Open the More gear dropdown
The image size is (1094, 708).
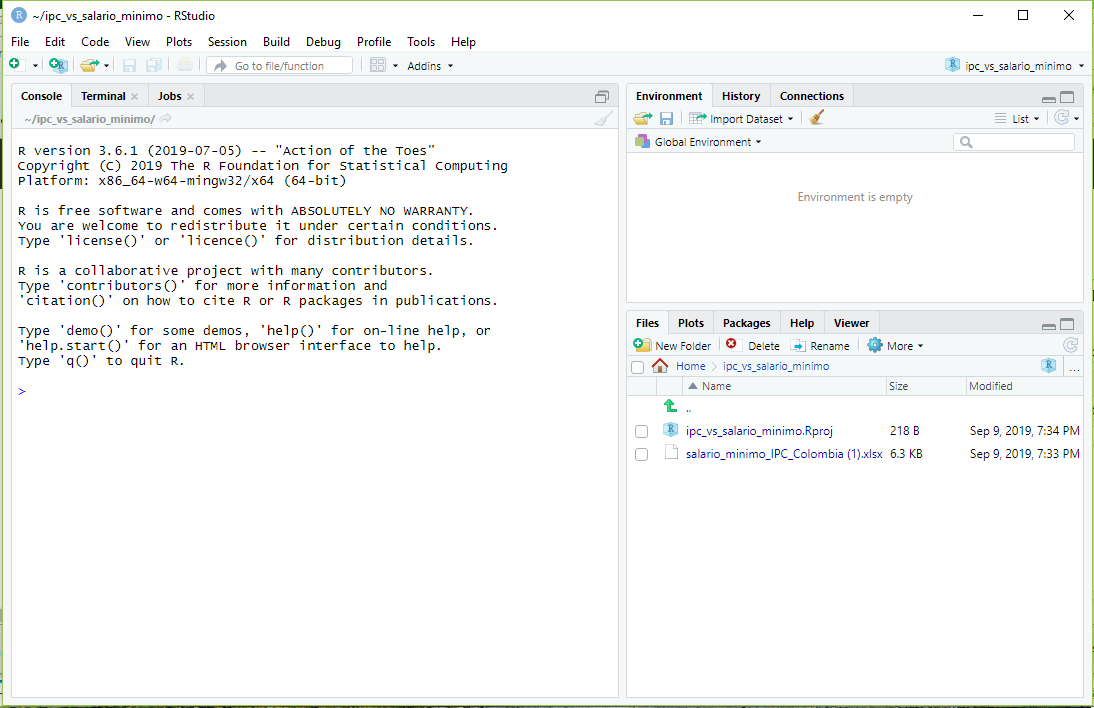click(895, 345)
